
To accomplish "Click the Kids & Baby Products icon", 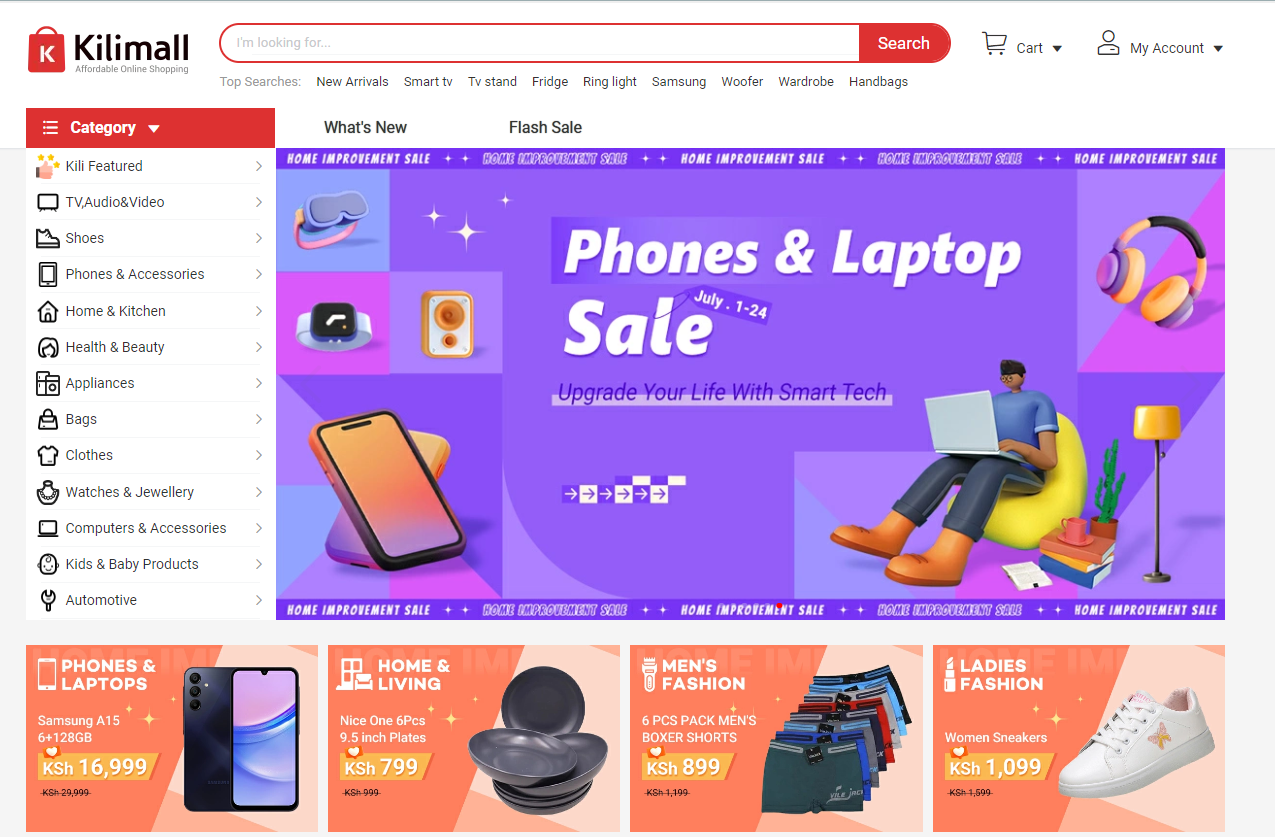I will 47,564.
